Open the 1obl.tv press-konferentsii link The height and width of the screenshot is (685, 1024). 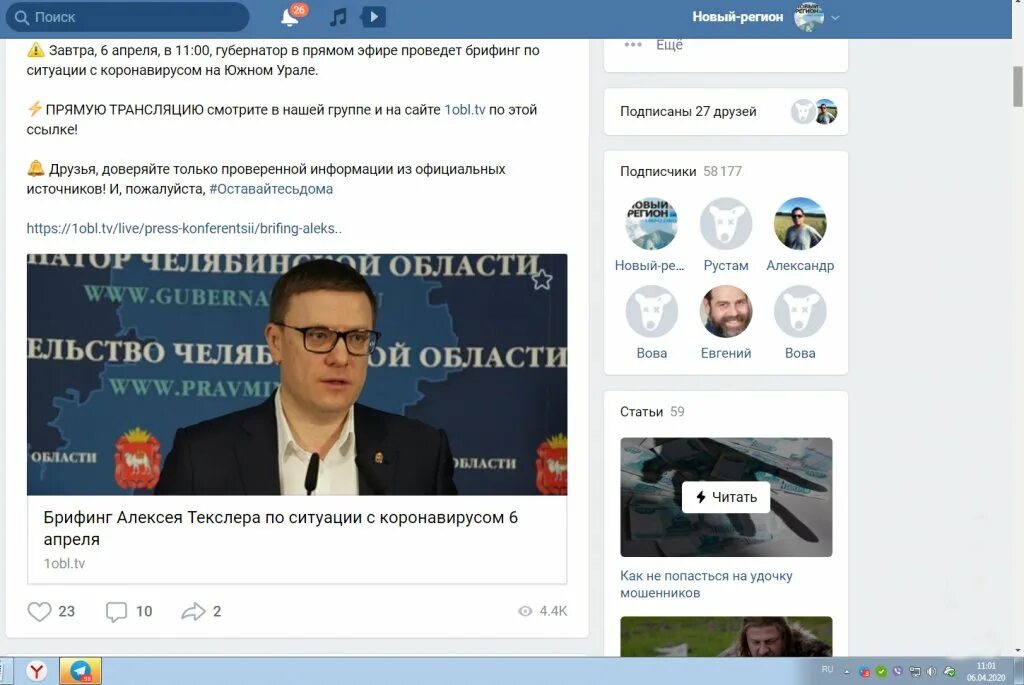[184, 229]
